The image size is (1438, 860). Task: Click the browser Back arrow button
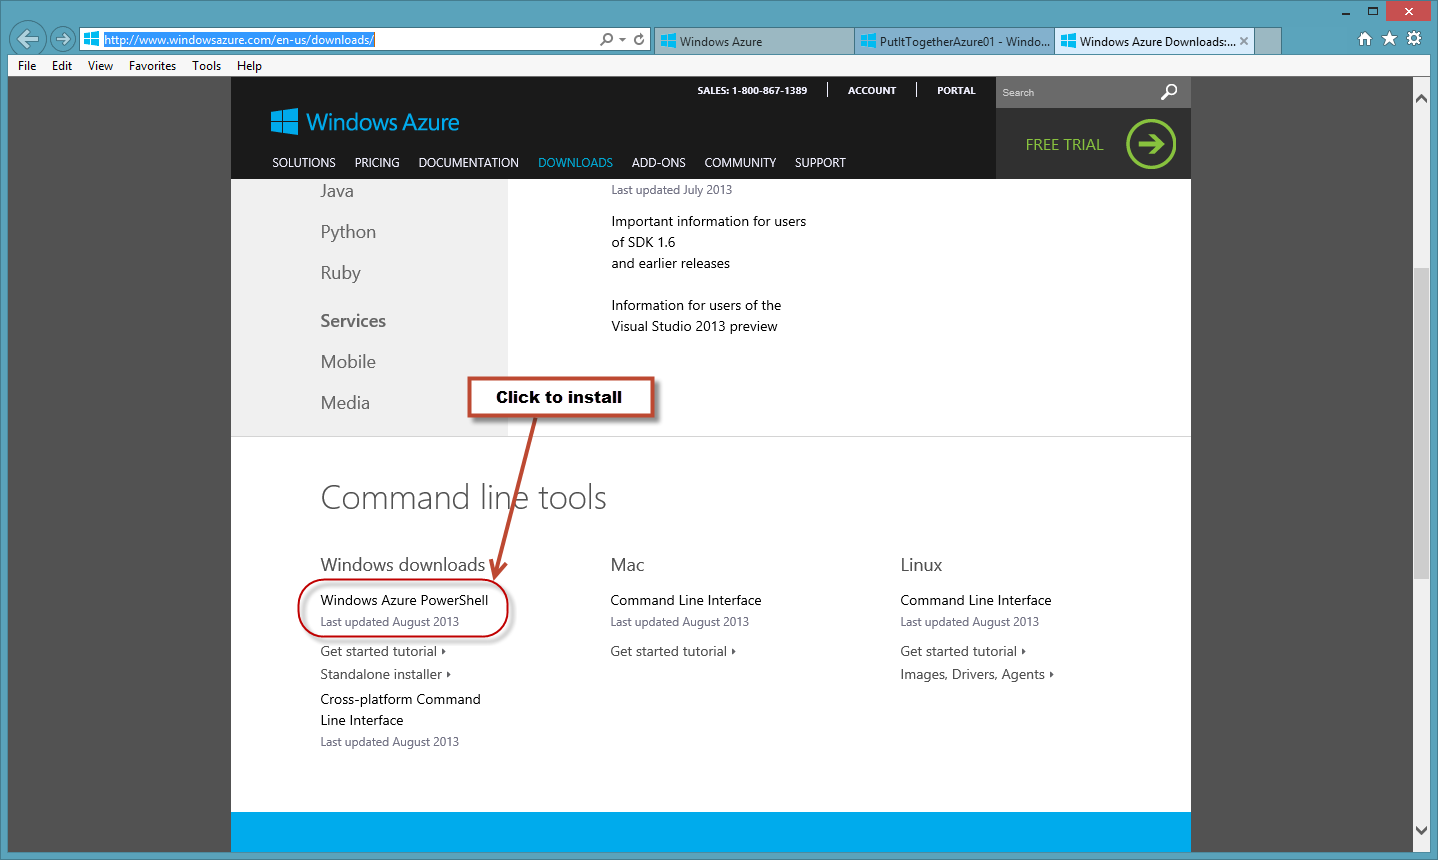28,39
